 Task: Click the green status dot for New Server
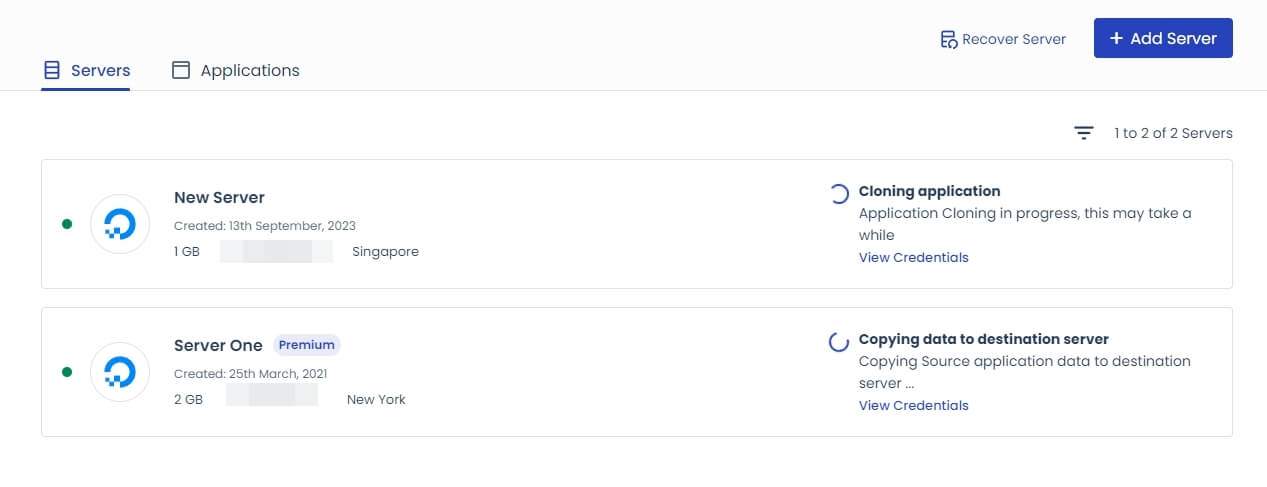point(67,224)
